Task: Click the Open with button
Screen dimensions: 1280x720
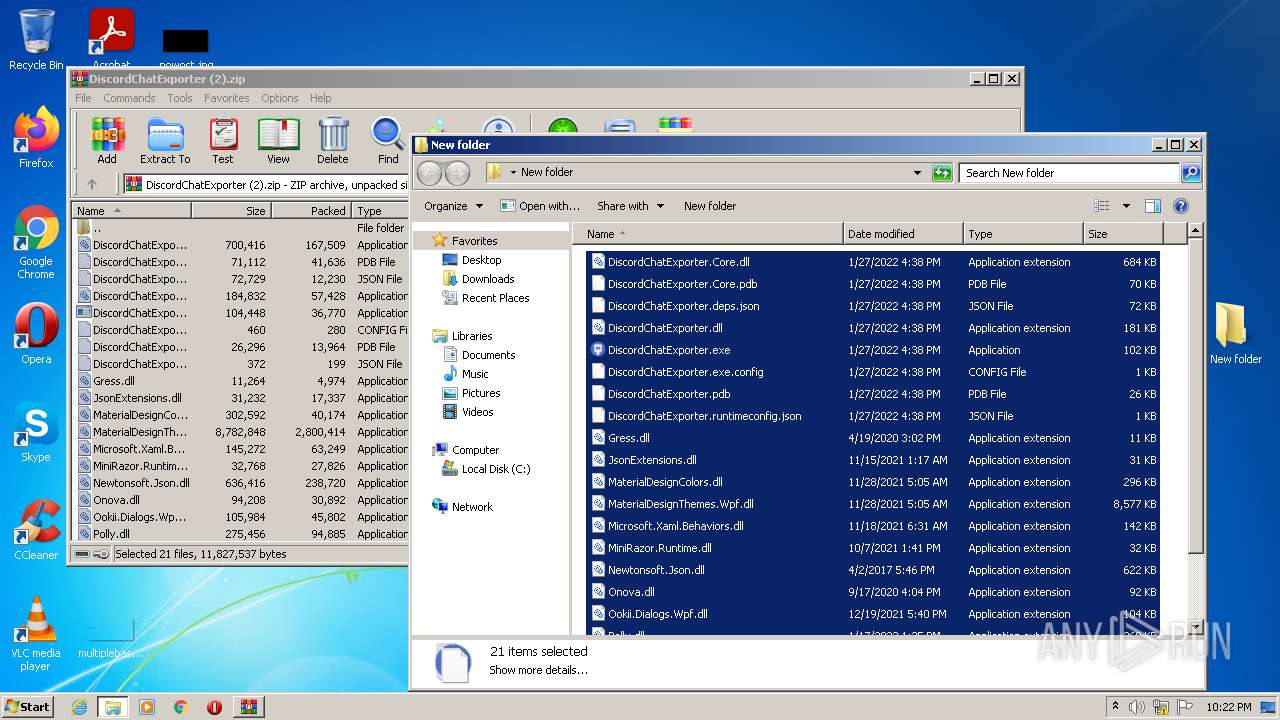Action: click(x=540, y=206)
